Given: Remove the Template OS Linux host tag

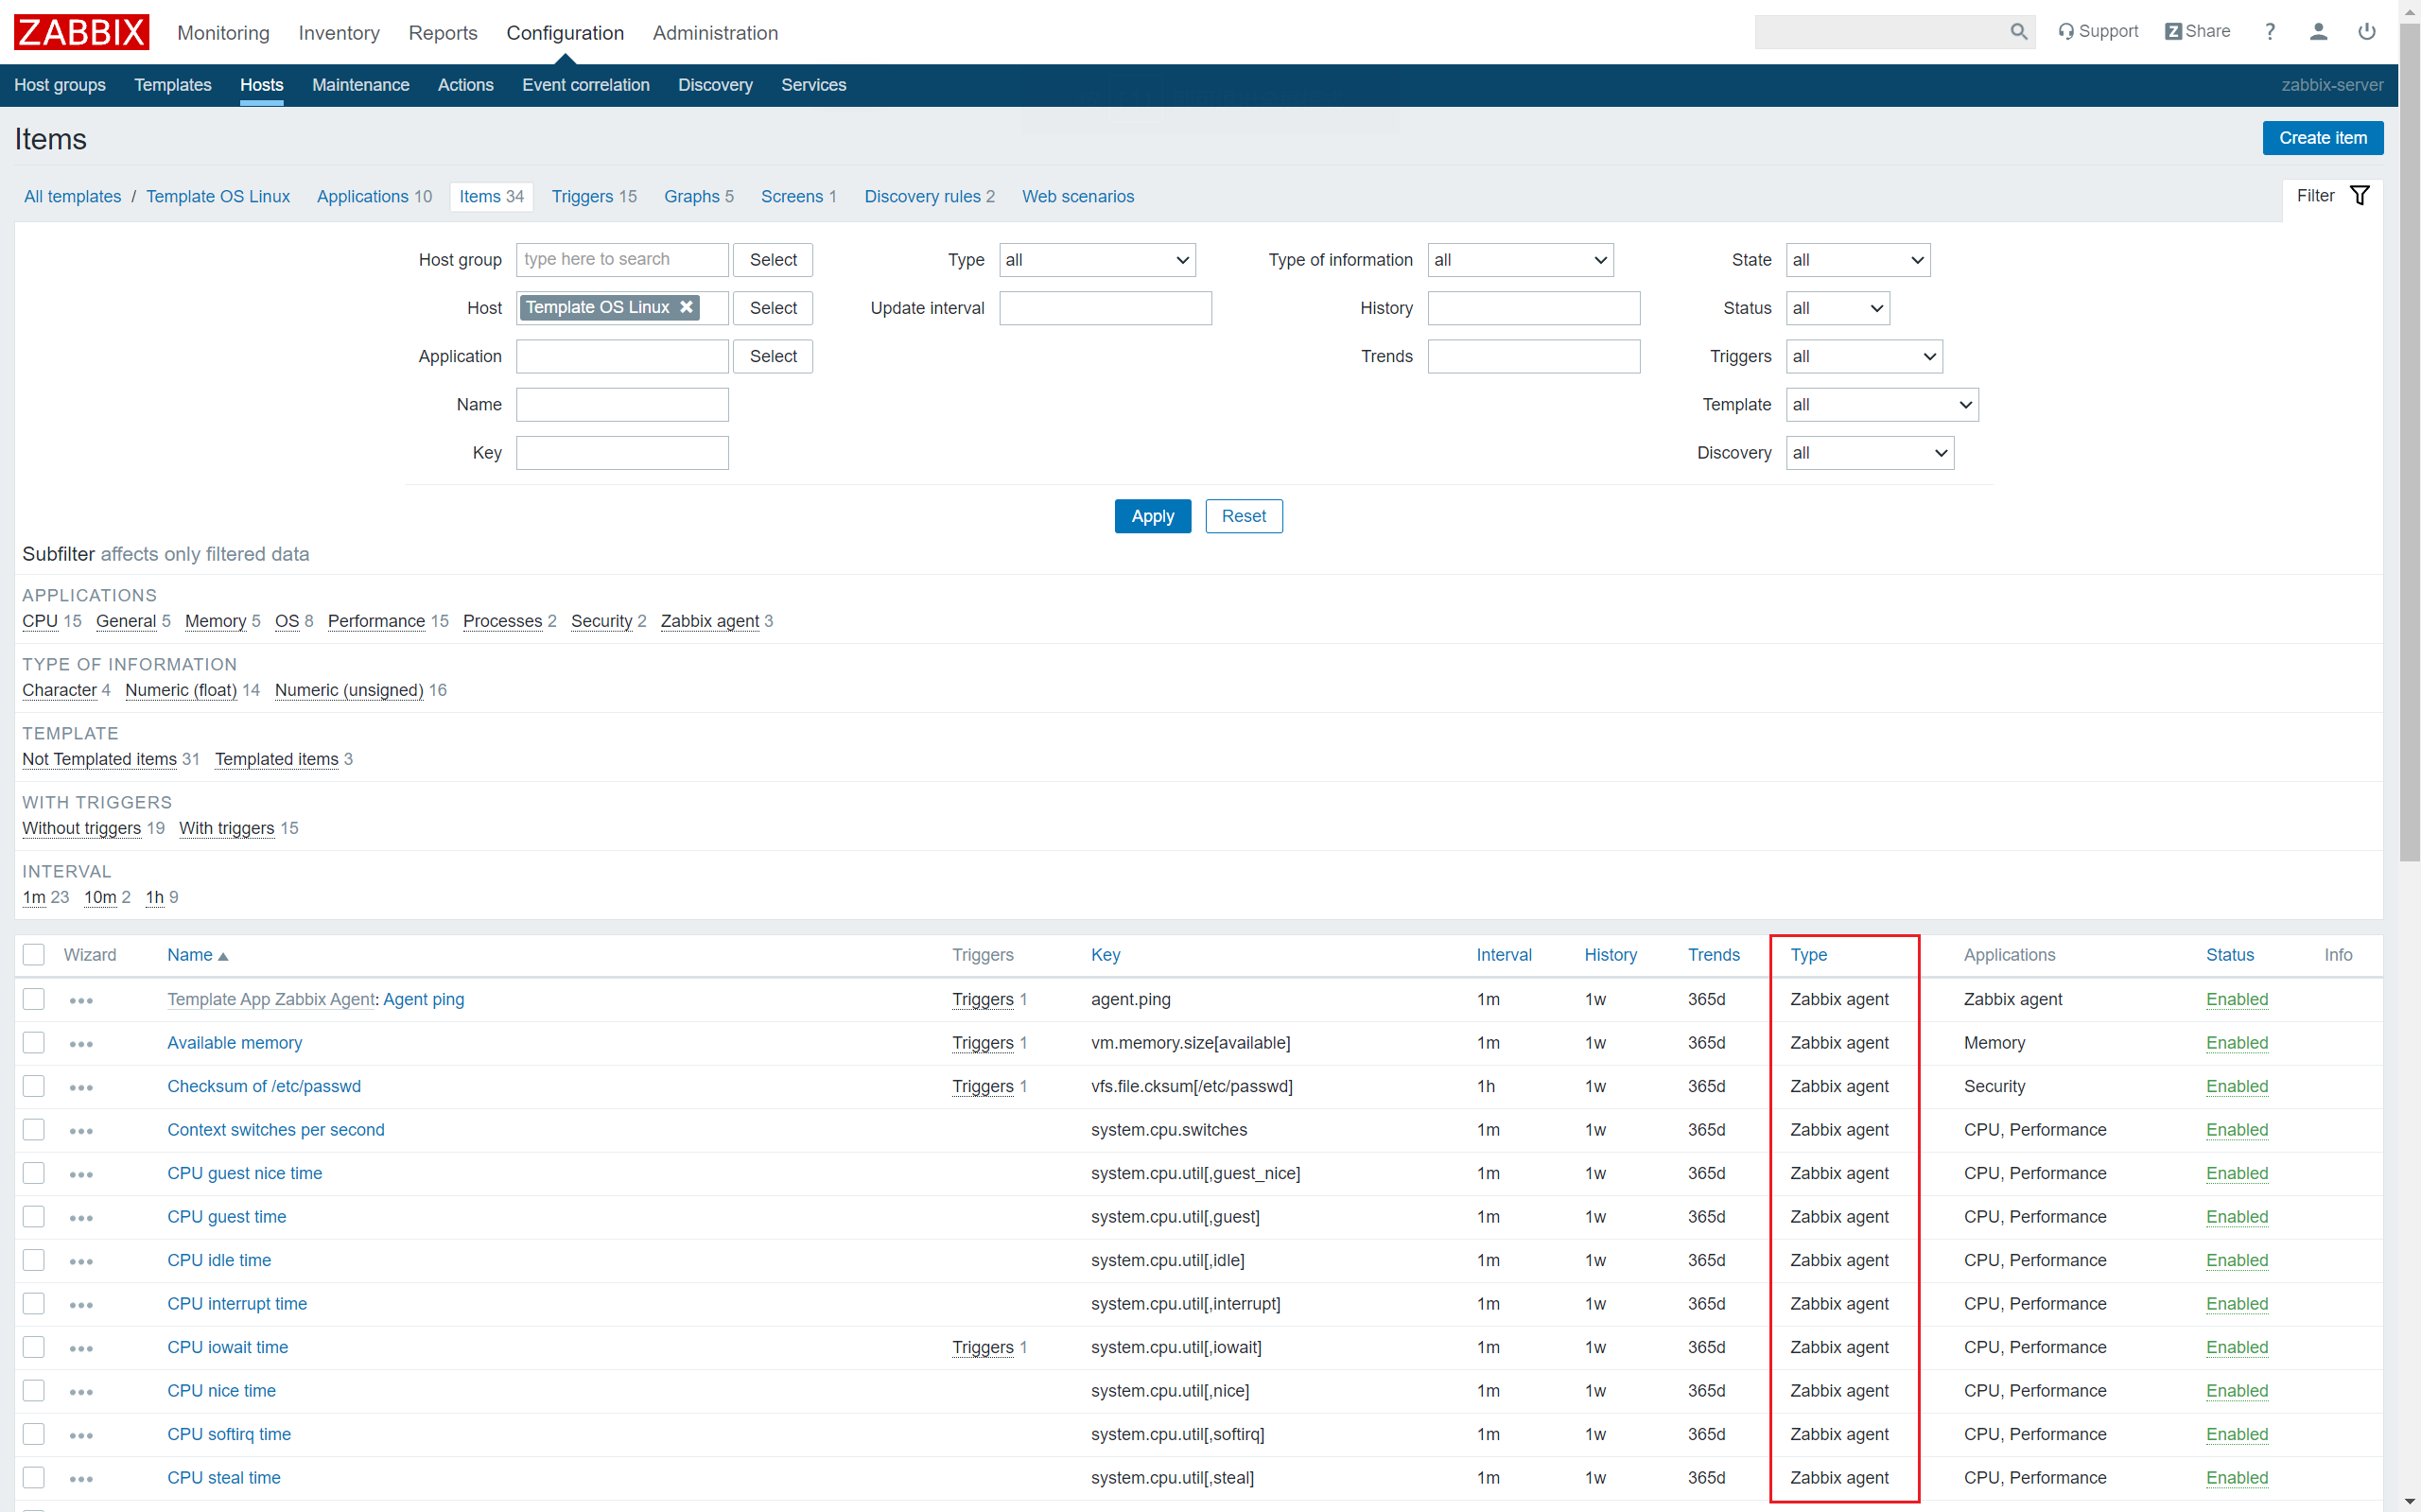Looking at the screenshot, I should 686,307.
